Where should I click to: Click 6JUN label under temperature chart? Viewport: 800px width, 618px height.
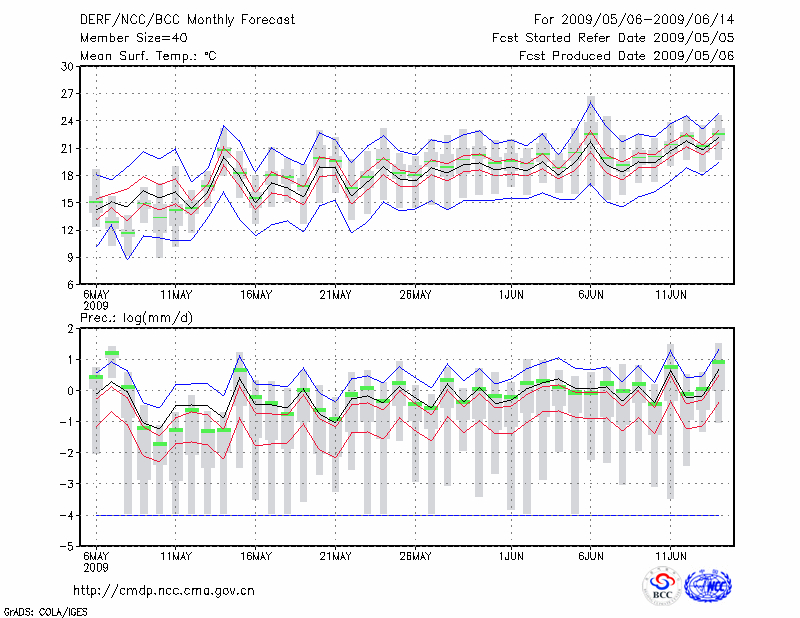click(x=590, y=294)
